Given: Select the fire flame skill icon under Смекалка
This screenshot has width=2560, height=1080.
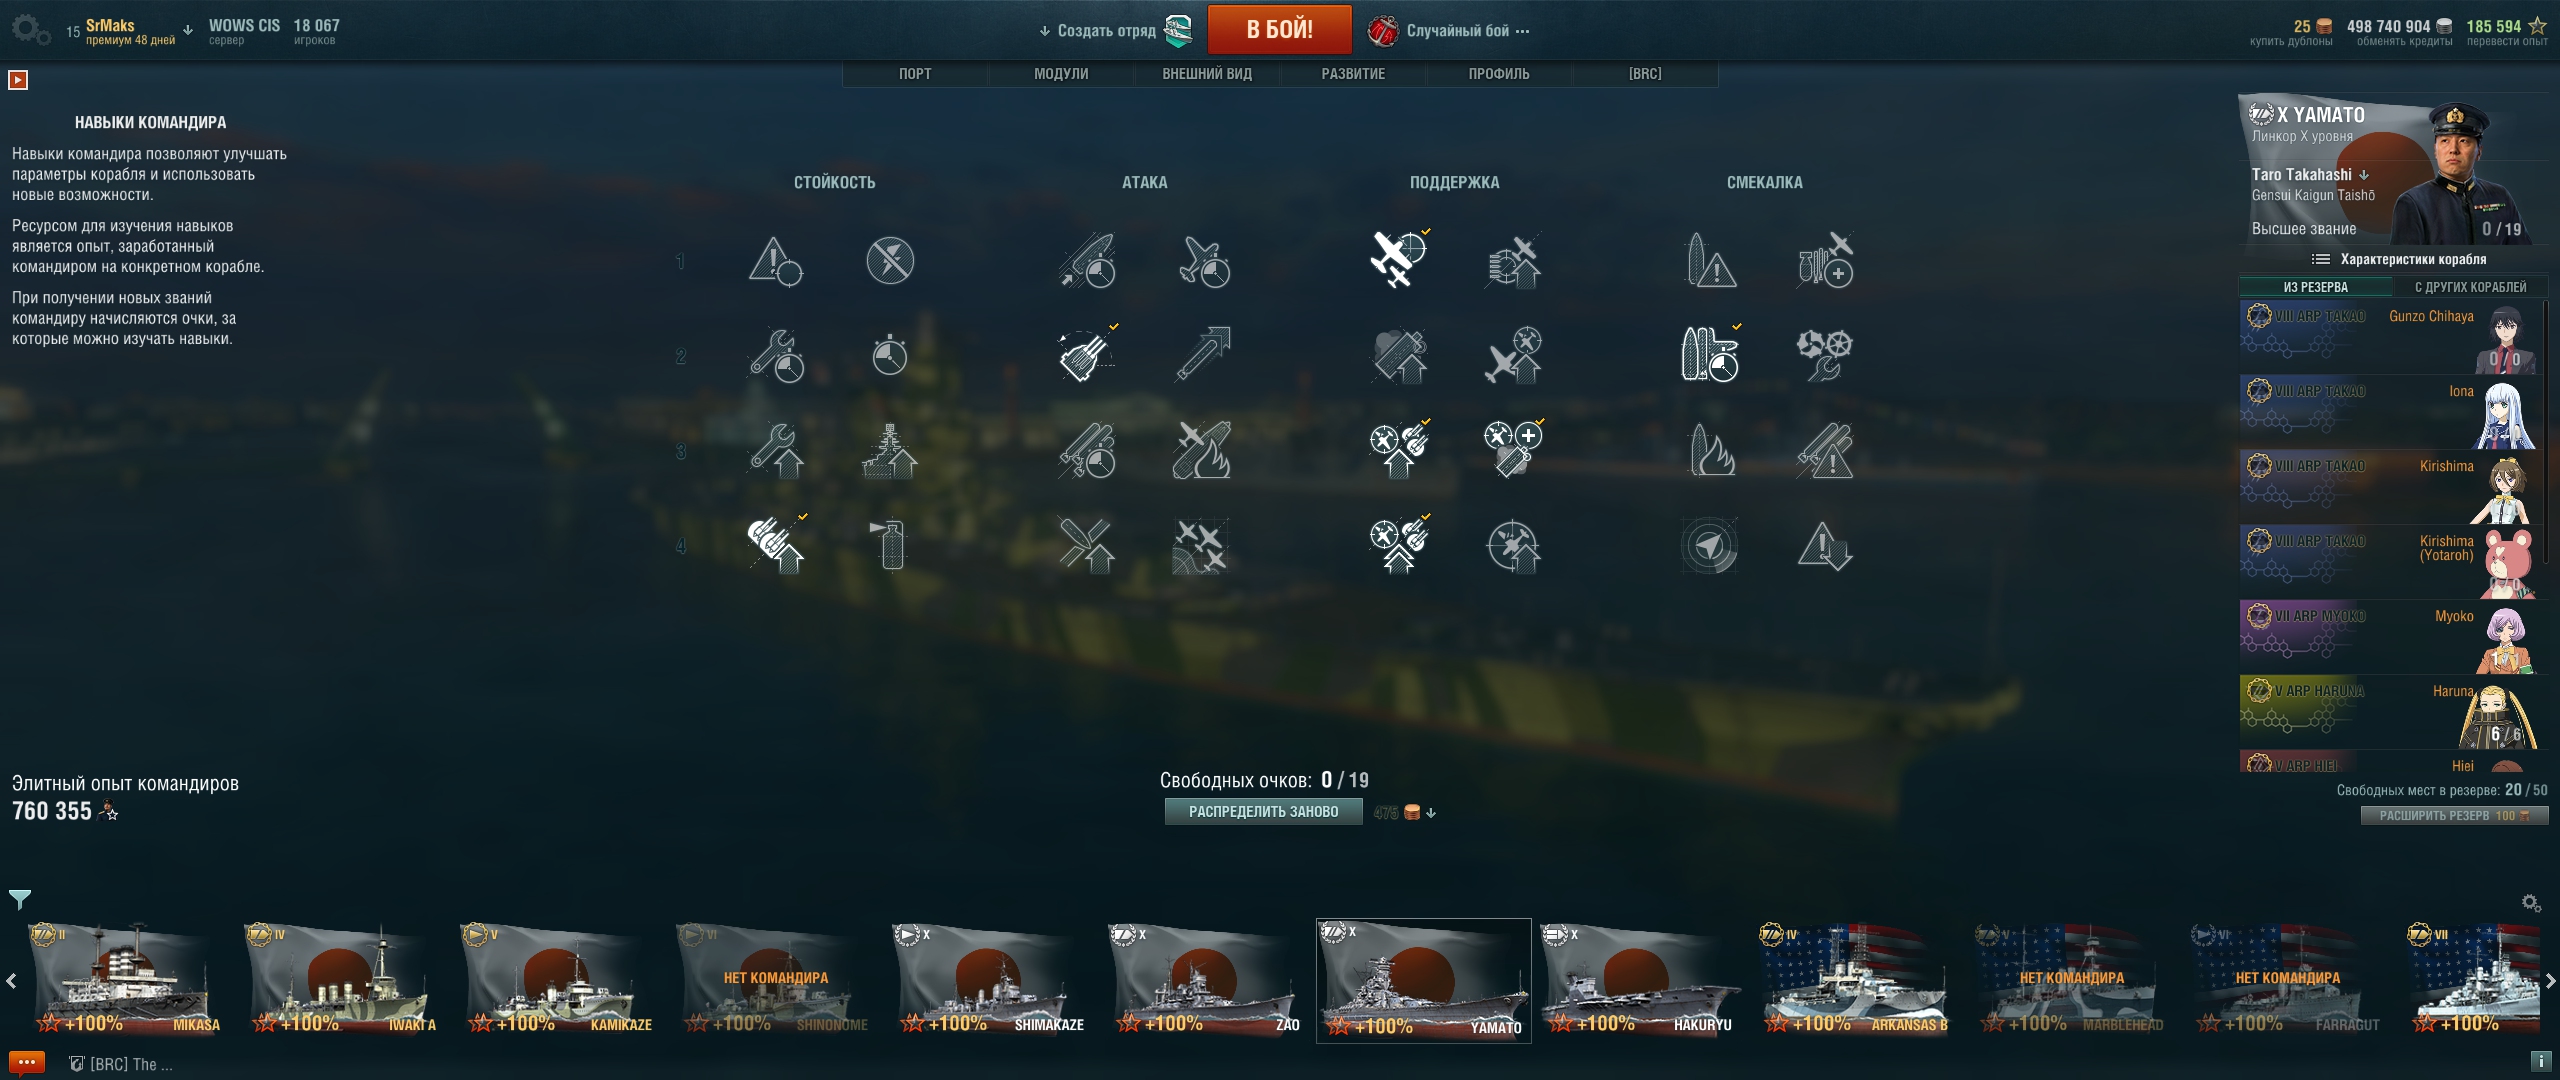Looking at the screenshot, I should click(1710, 450).
